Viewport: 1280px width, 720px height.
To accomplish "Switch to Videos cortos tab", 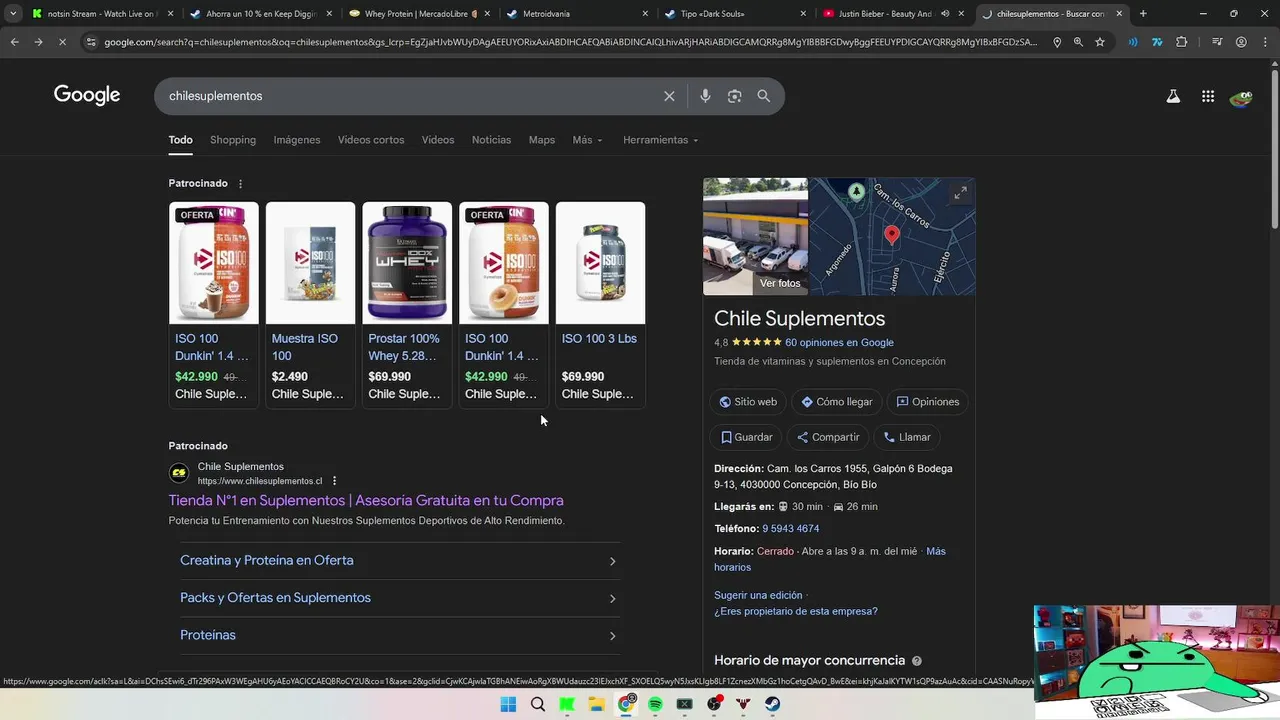I will (x=371, y=140).
